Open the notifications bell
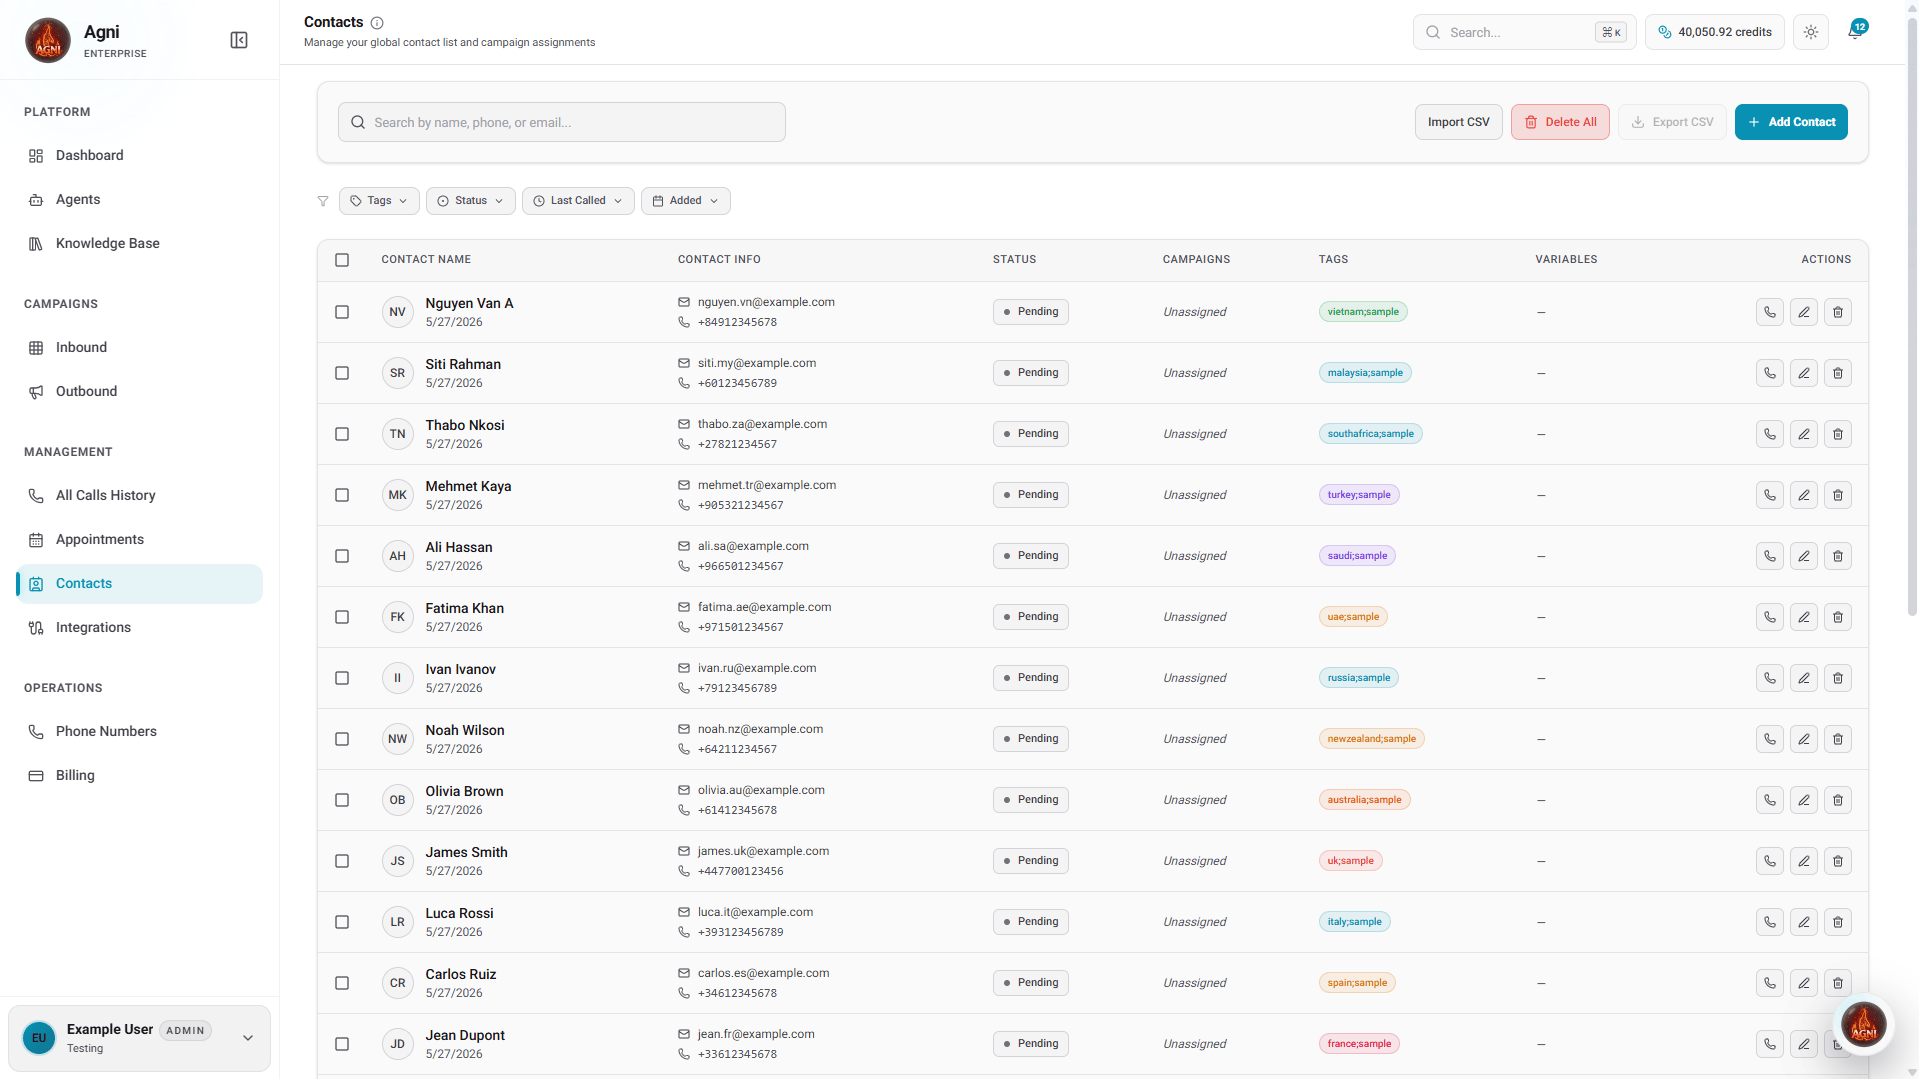 (1855, 32)
